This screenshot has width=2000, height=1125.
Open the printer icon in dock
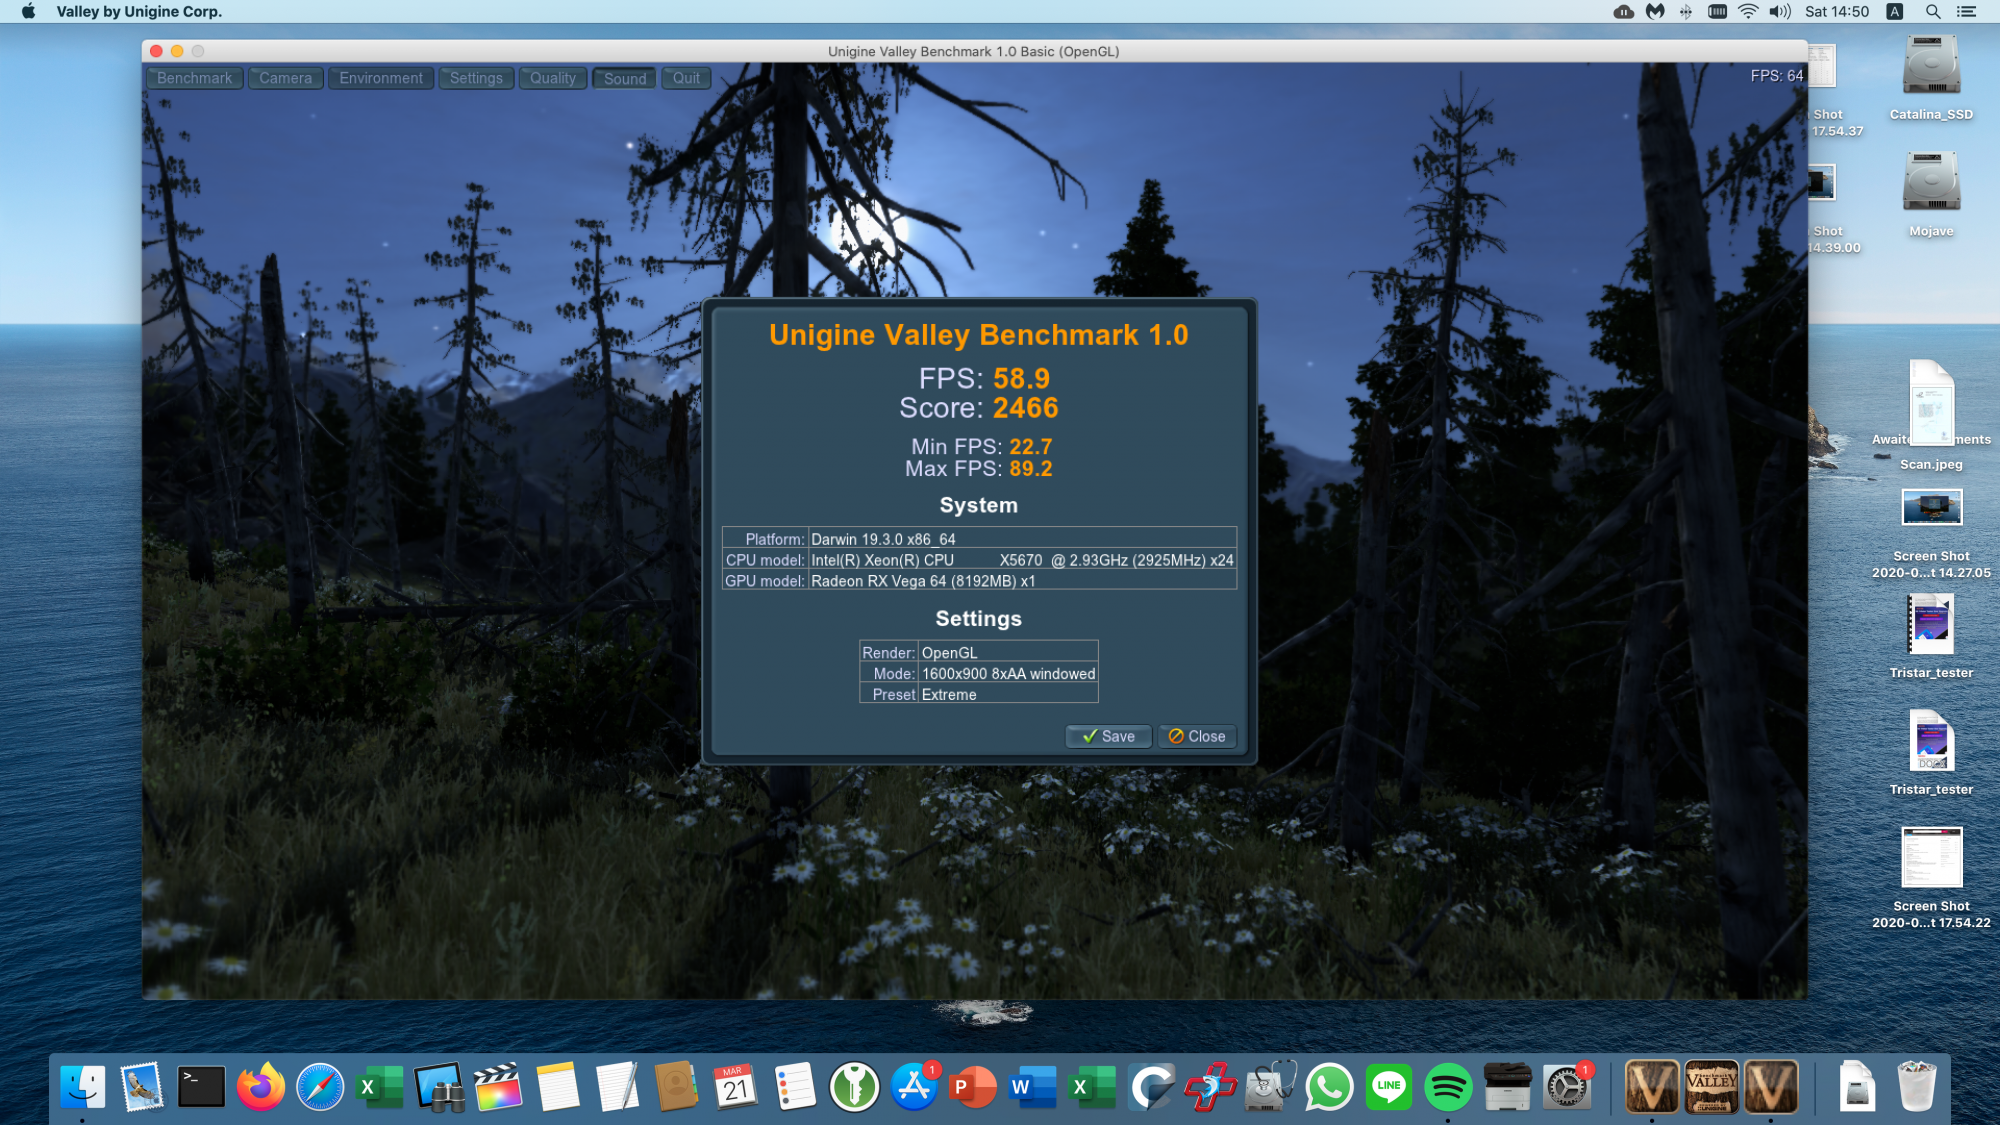(1507, 1087)
